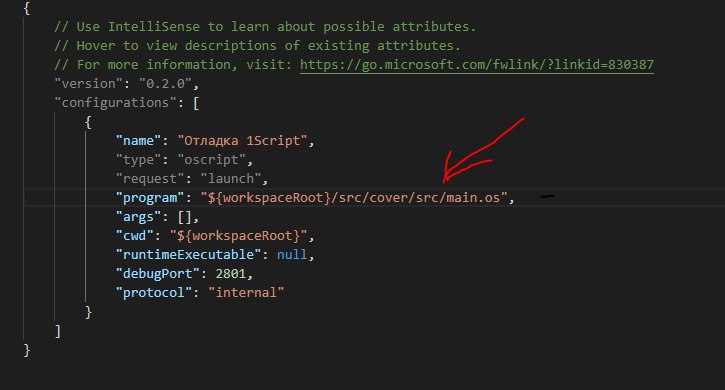The width and height of the screenshot is (725, 390).
Task: Click the configuration object's opening brace
Action: [88, 122]
